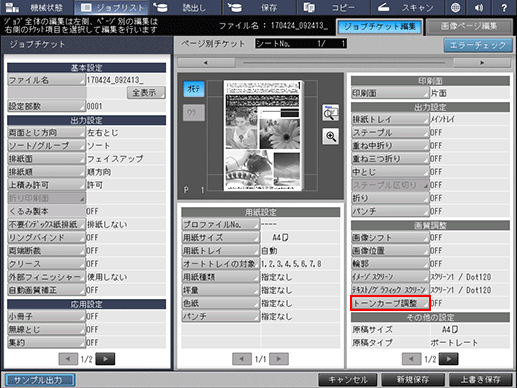Open the 印刷面 print side setting
This screenshot has height=388, width=517.
point(390,93)
